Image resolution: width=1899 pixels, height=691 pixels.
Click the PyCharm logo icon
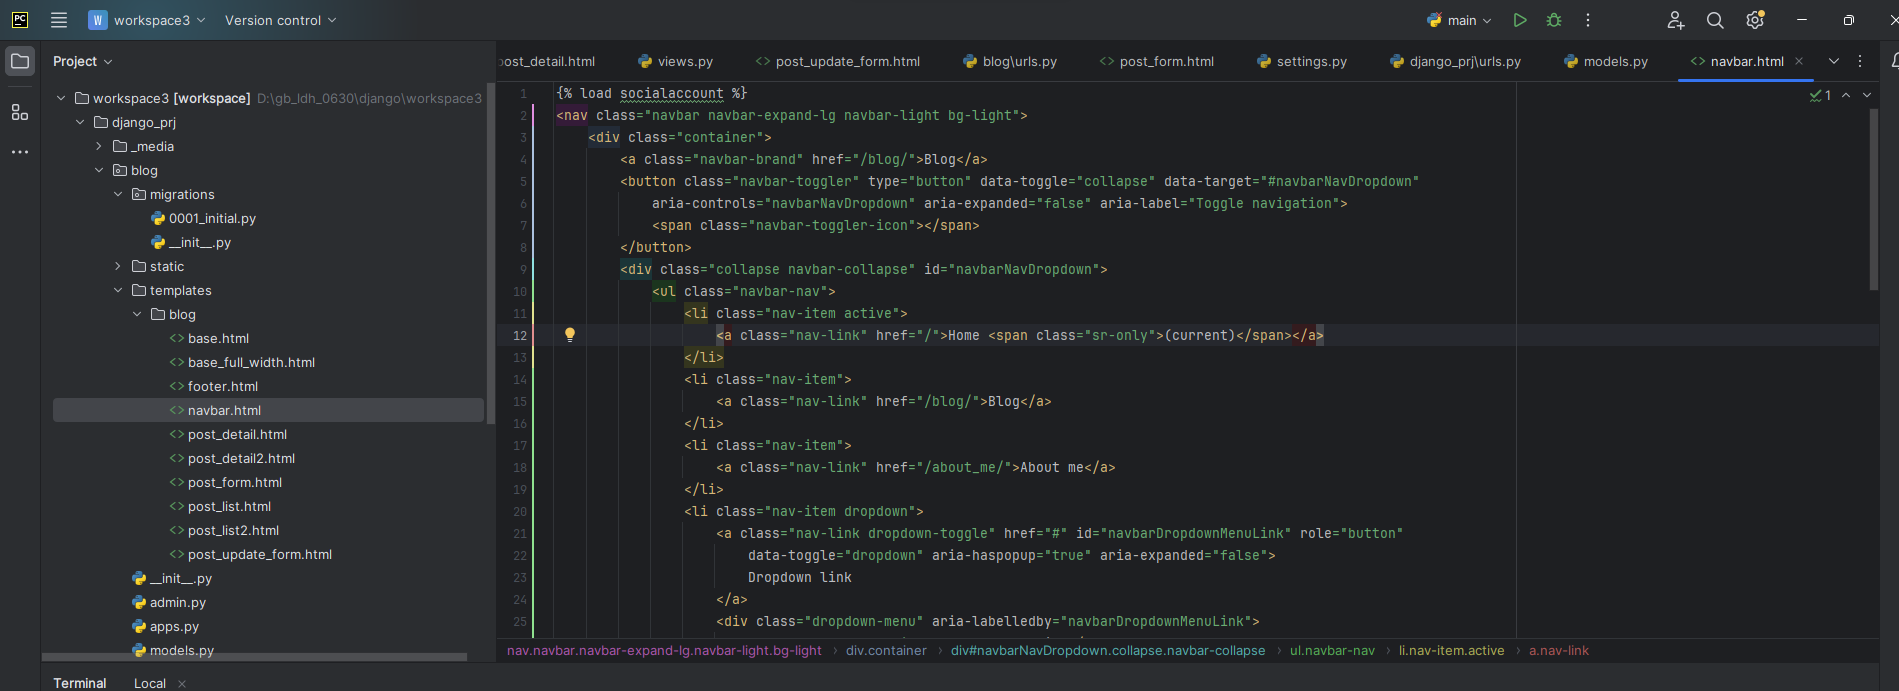click(20, 20)
